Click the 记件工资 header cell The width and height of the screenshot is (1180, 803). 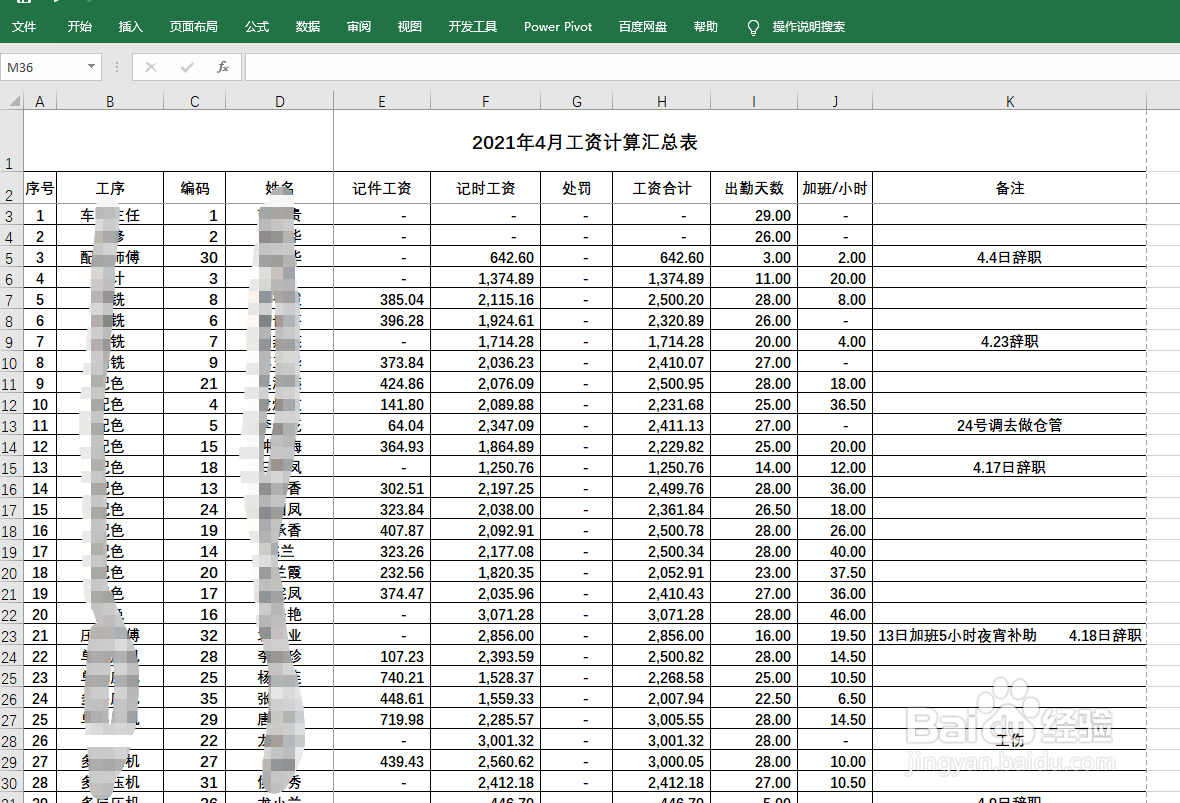[x=382, y=188]
